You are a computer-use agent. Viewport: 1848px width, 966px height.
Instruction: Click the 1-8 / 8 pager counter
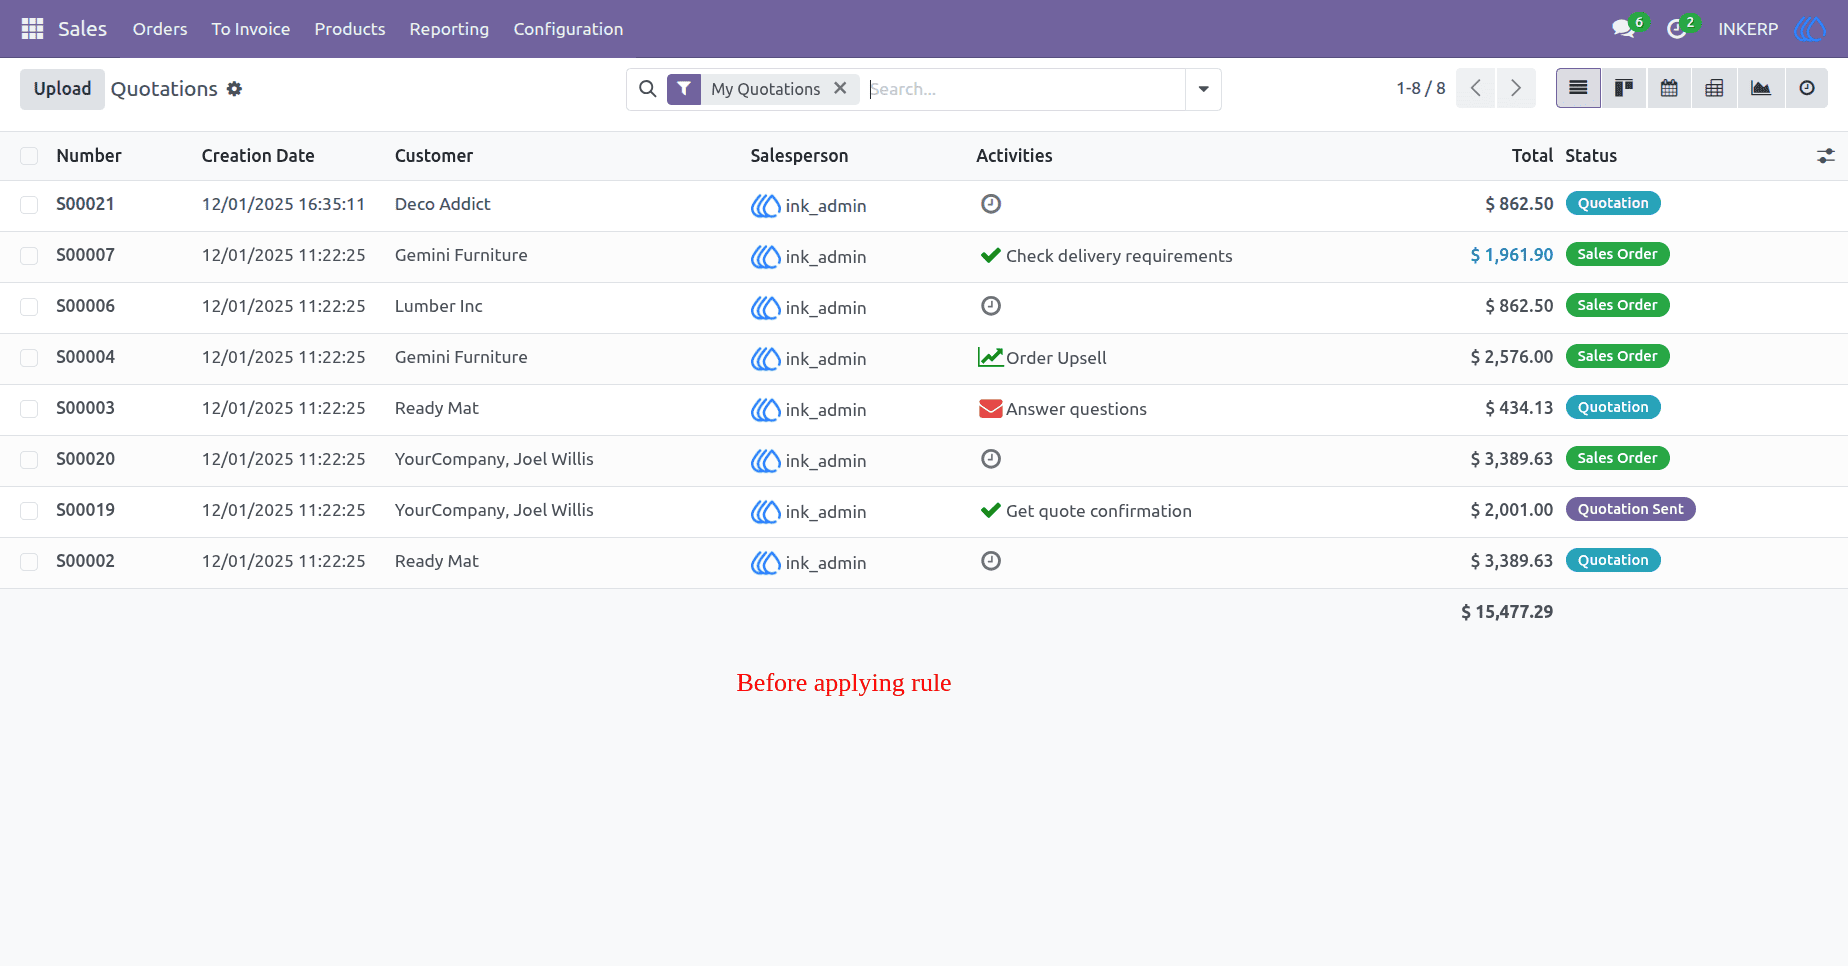1421,88
